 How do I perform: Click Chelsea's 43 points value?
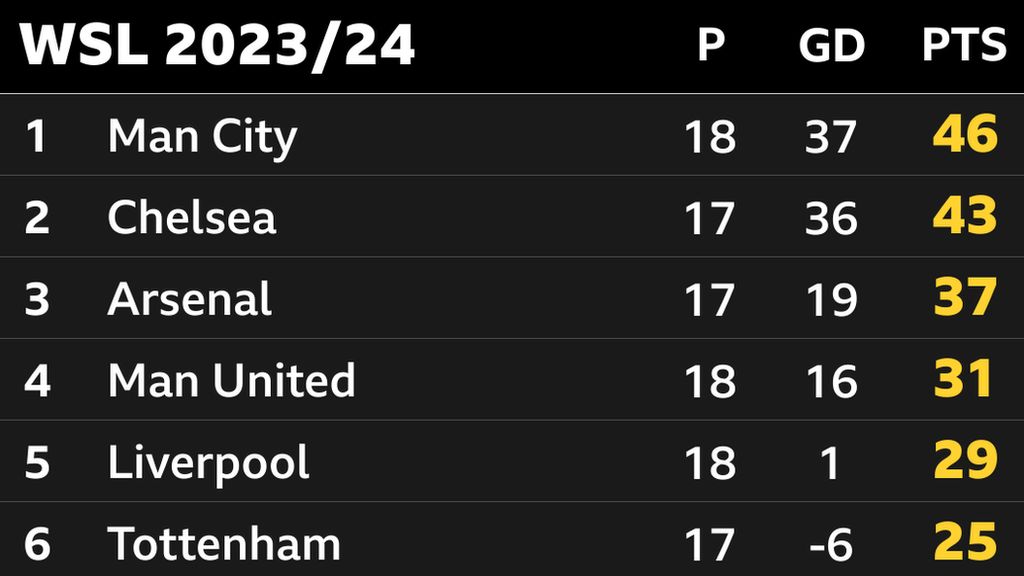tap(965, 217)
